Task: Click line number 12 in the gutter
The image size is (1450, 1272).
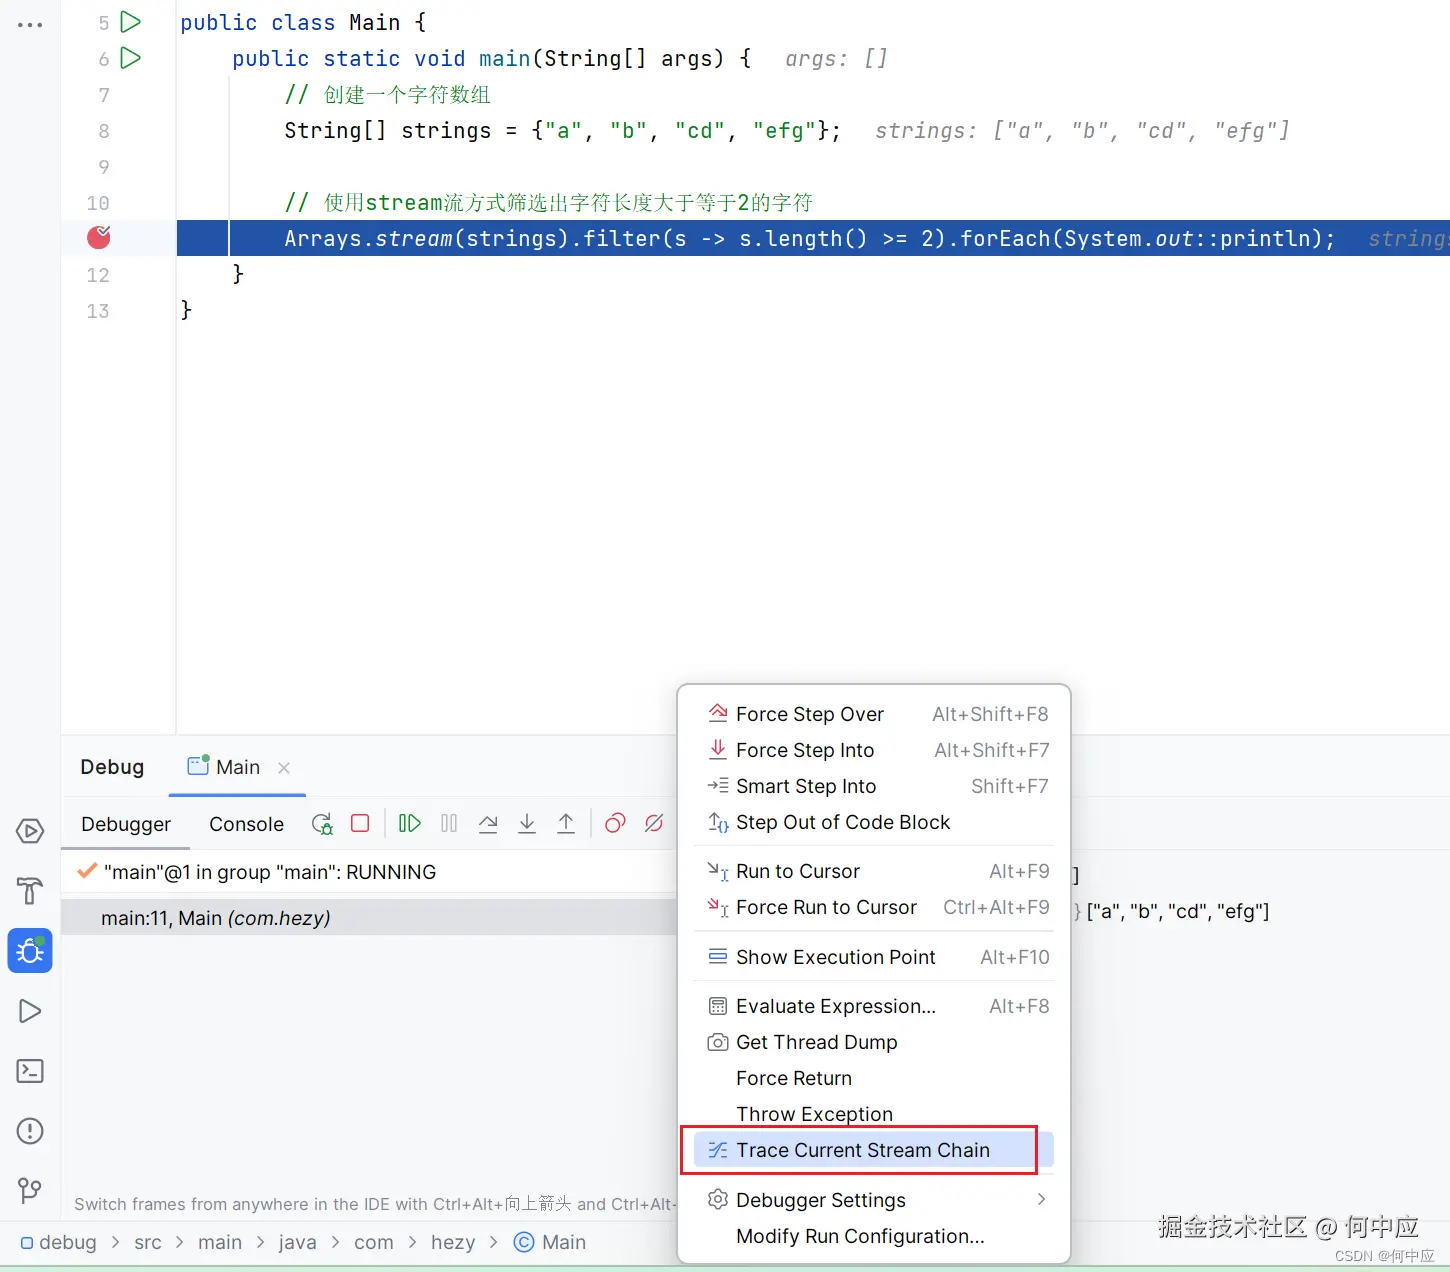Action: 98,275
